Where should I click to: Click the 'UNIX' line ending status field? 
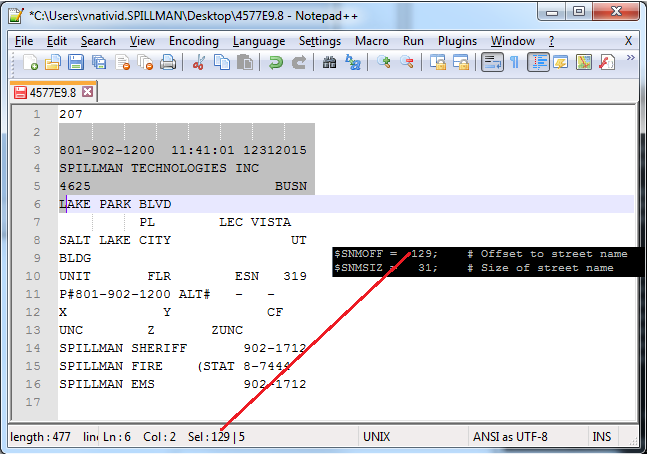[413, 437]
